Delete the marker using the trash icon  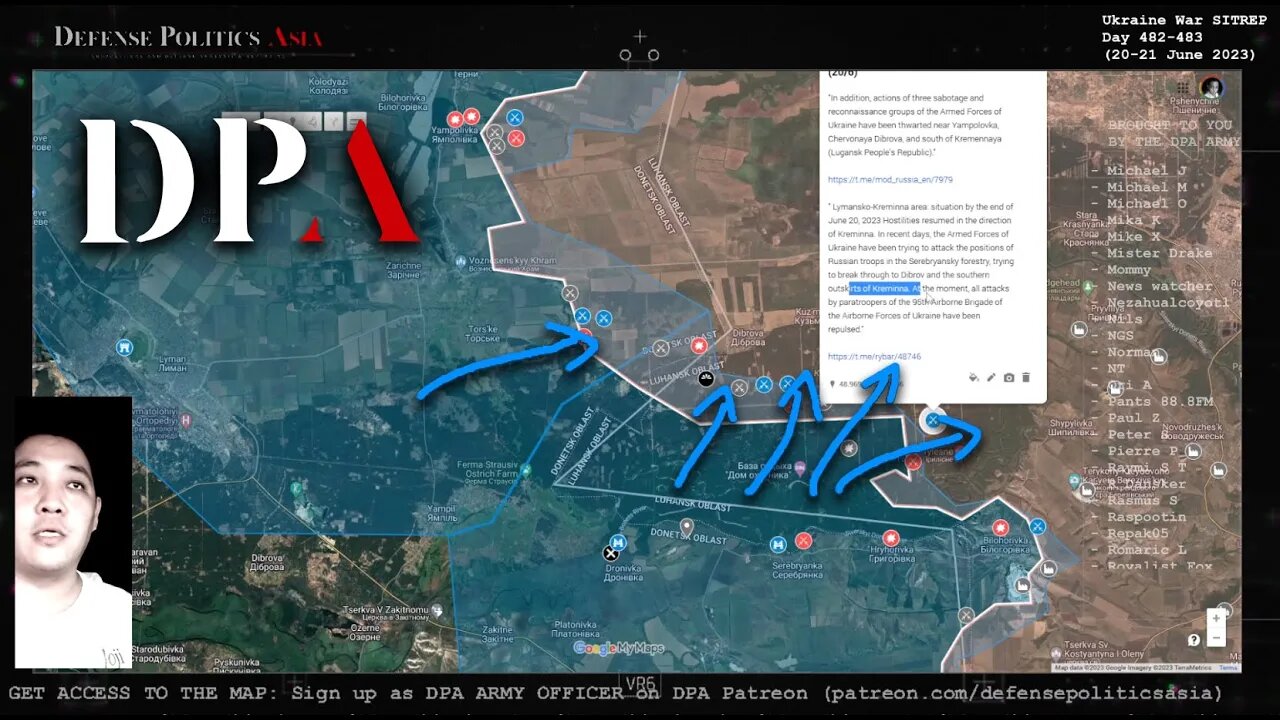[x=1026, y=377]
